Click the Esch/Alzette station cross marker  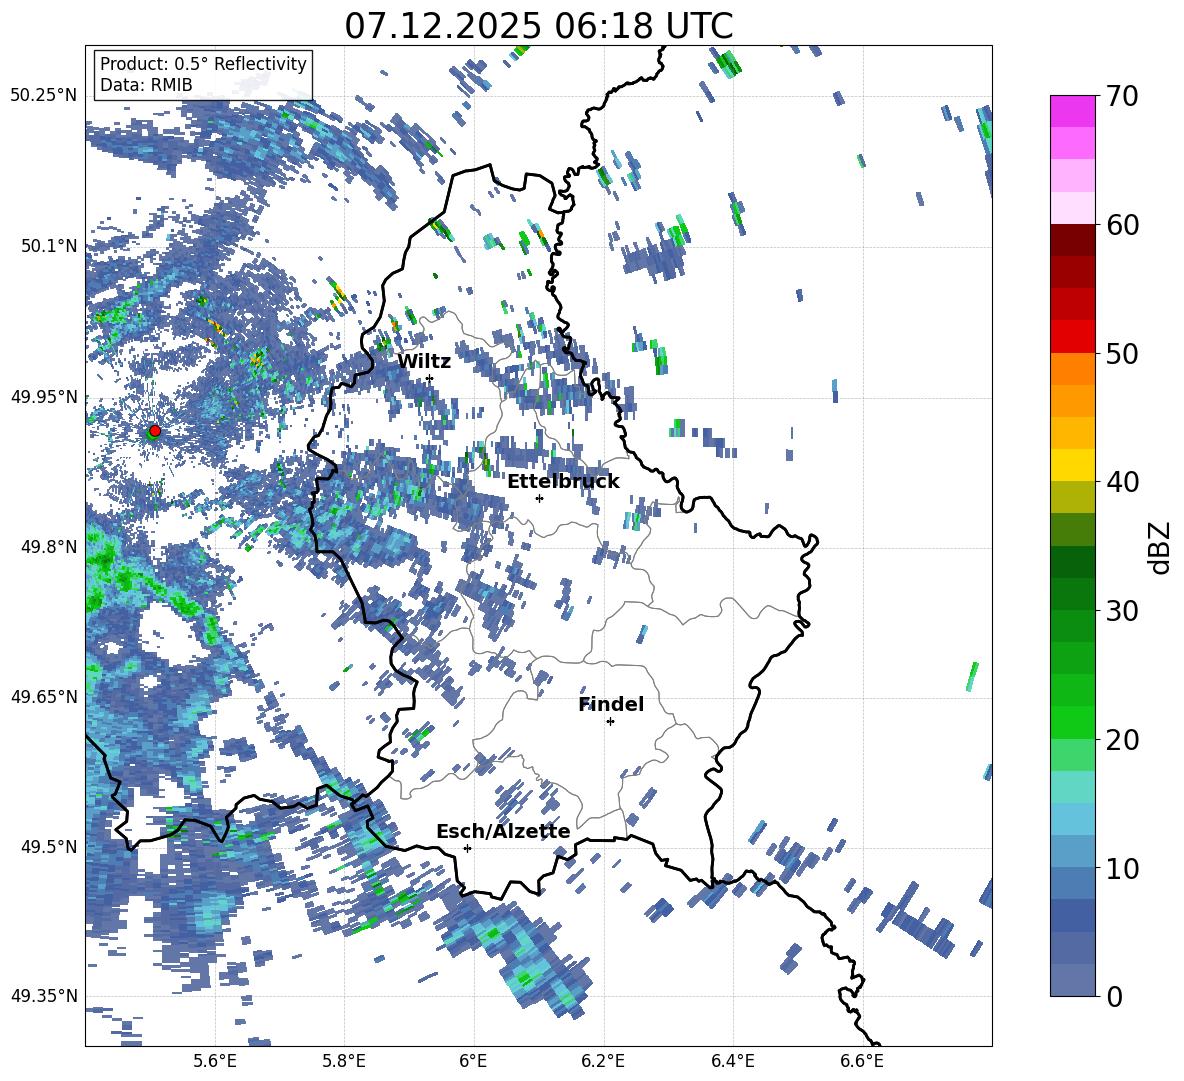(467, 848)
